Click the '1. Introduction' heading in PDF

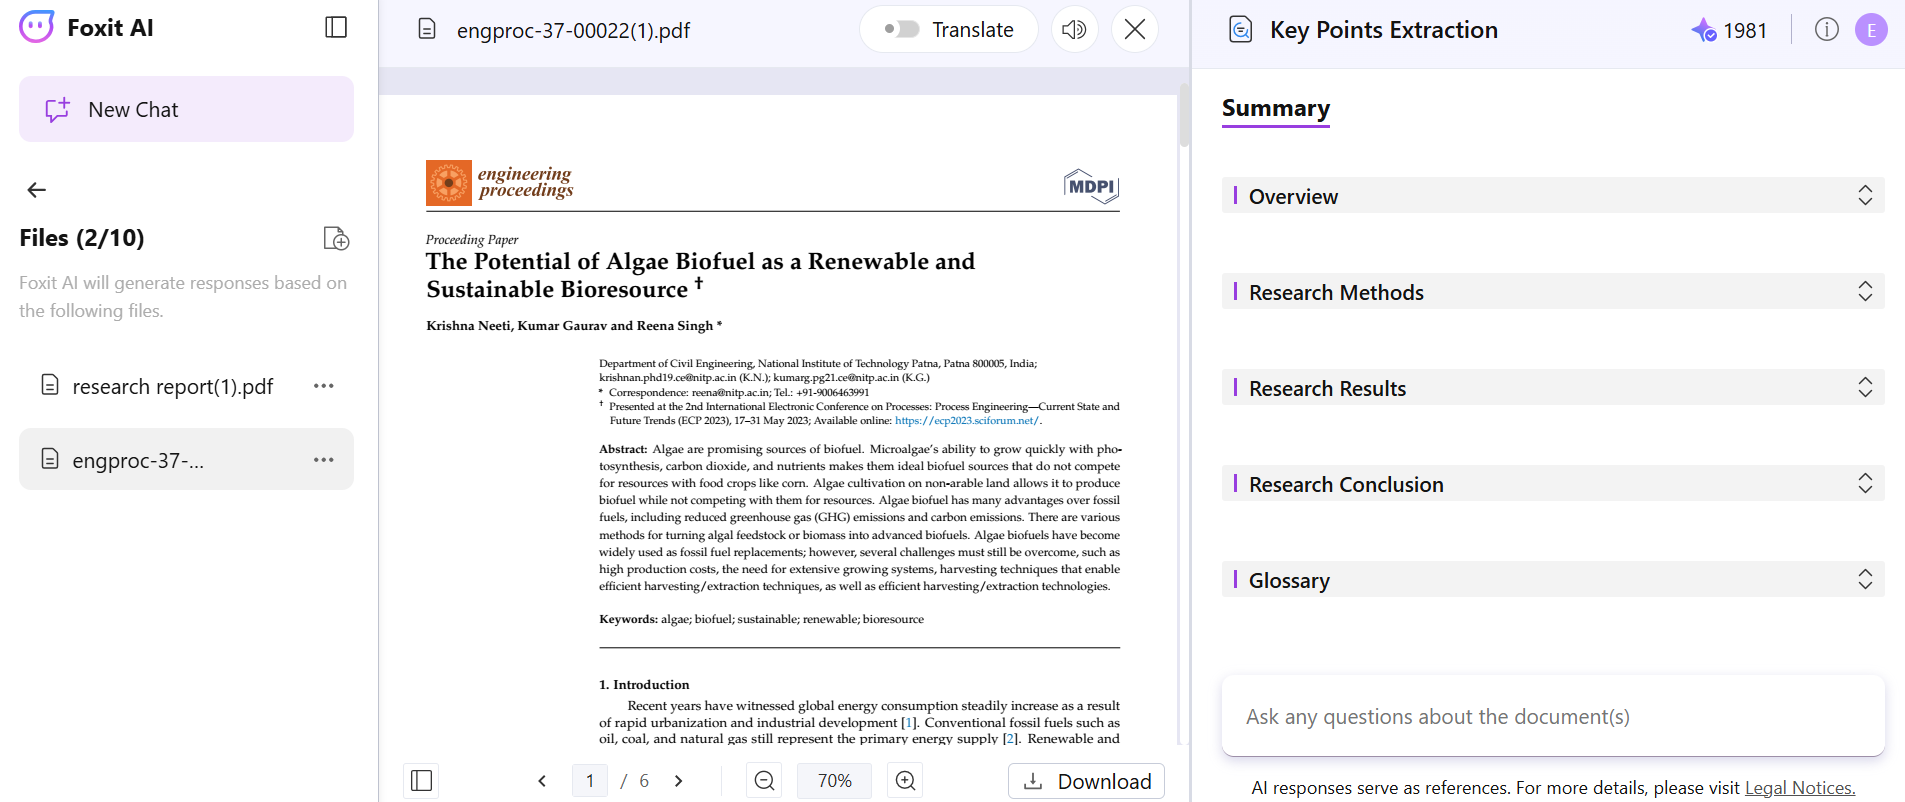click(x=644, y=685)
